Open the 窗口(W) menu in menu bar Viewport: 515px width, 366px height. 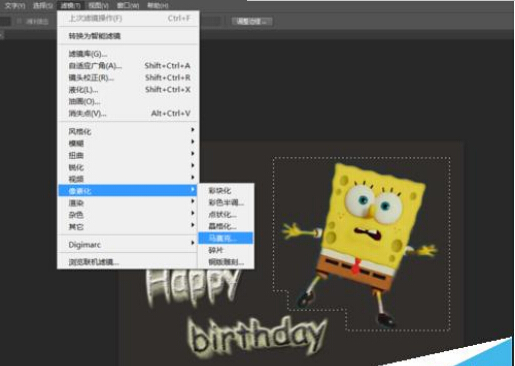(x=128, y=5)
